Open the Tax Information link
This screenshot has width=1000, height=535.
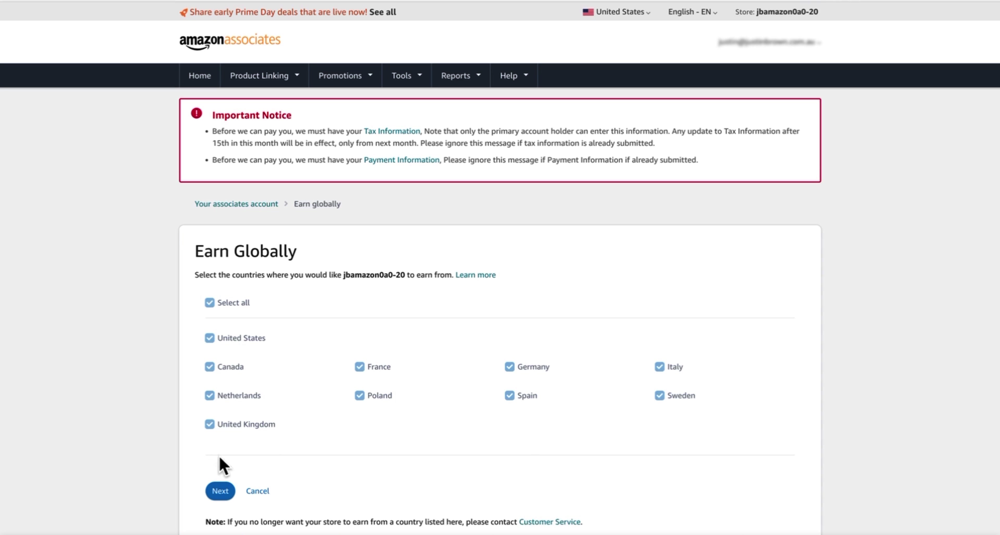pos(392,131)
